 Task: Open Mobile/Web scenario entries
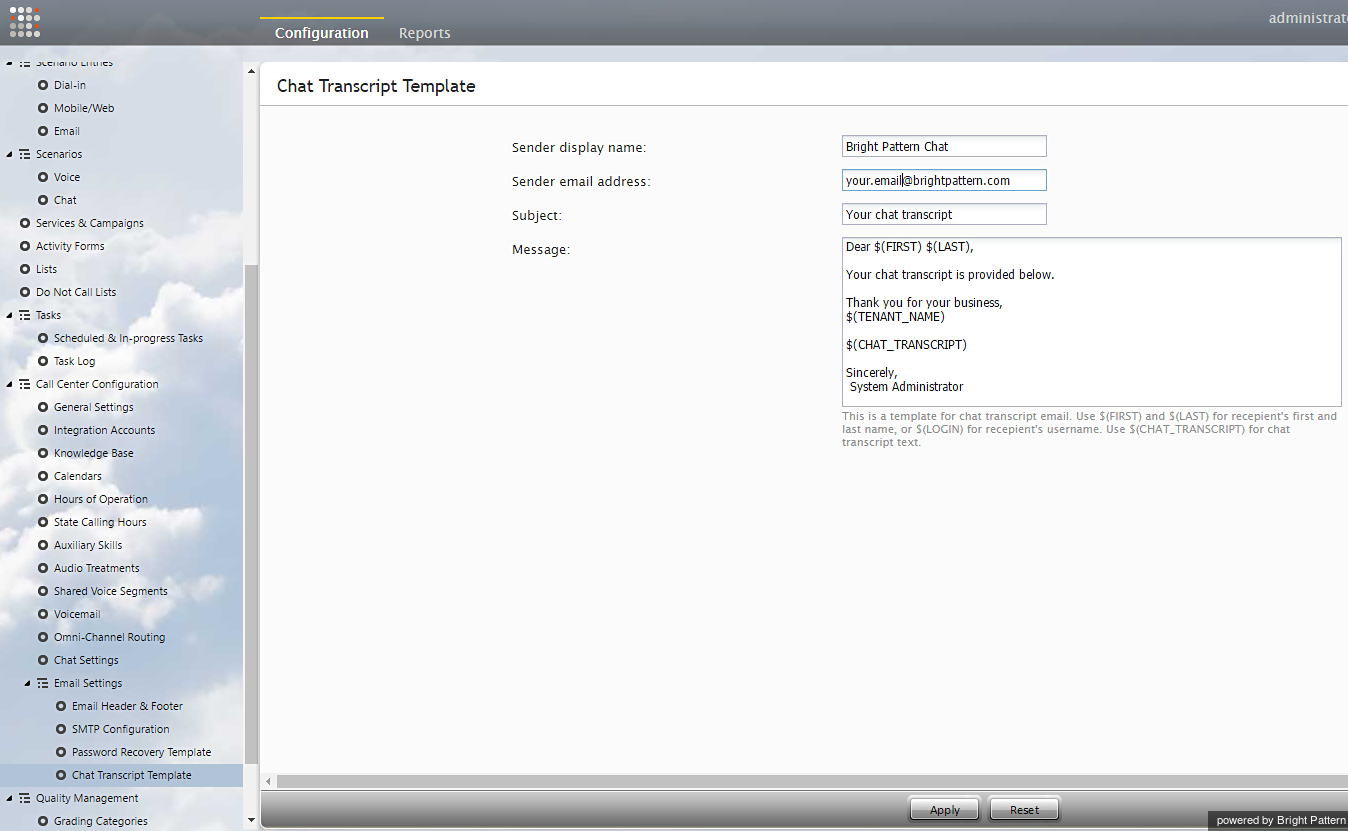coord(84,108)
